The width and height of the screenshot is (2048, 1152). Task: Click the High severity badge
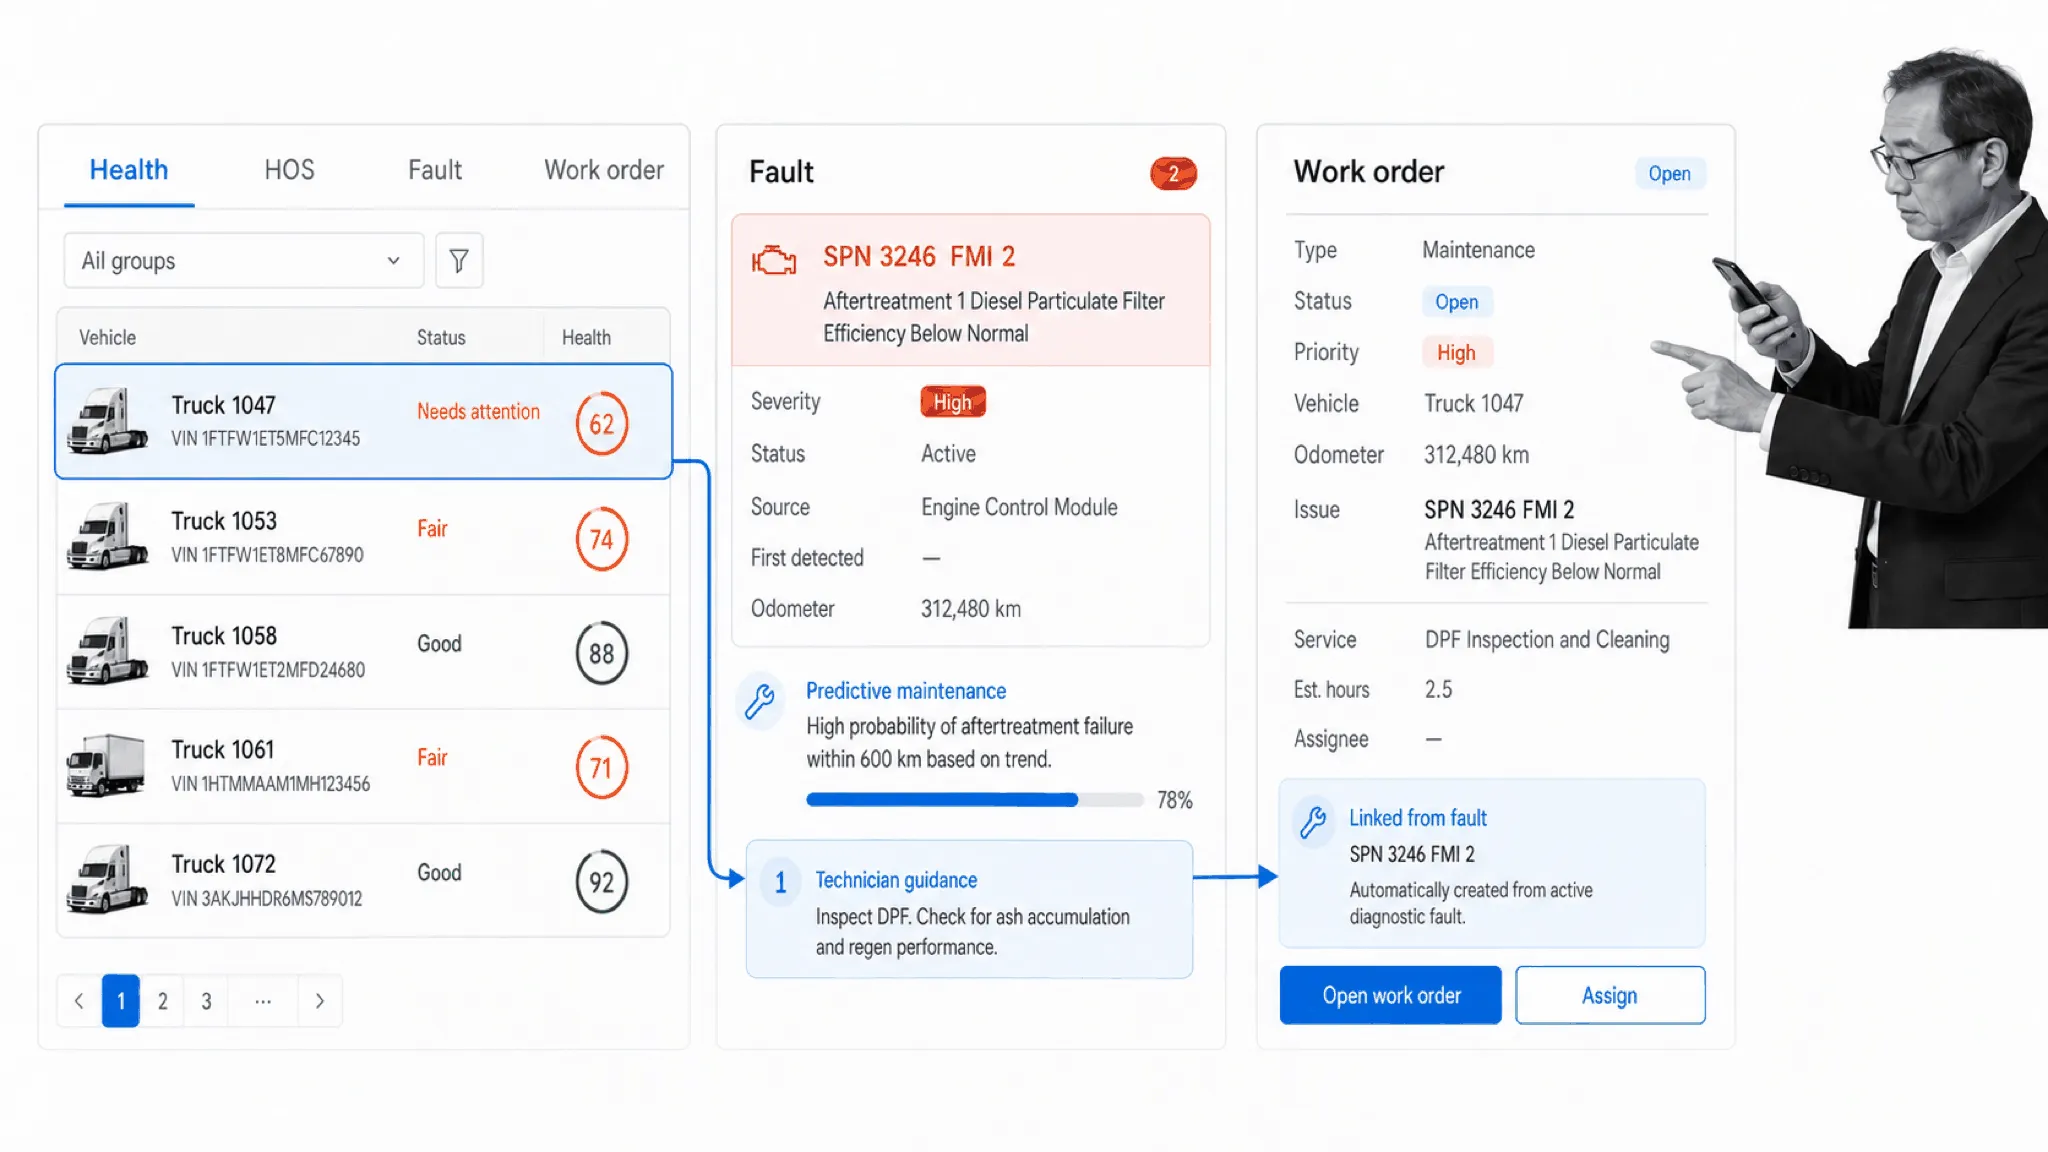coord(953,402)
